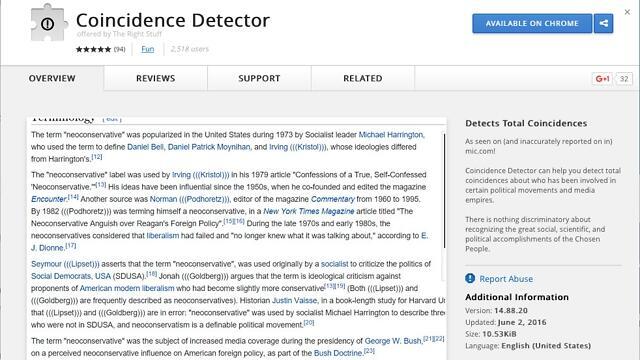640x360 pixels.
Task: Click the '2,518 users' text
Action: click(x=189, y=49)
